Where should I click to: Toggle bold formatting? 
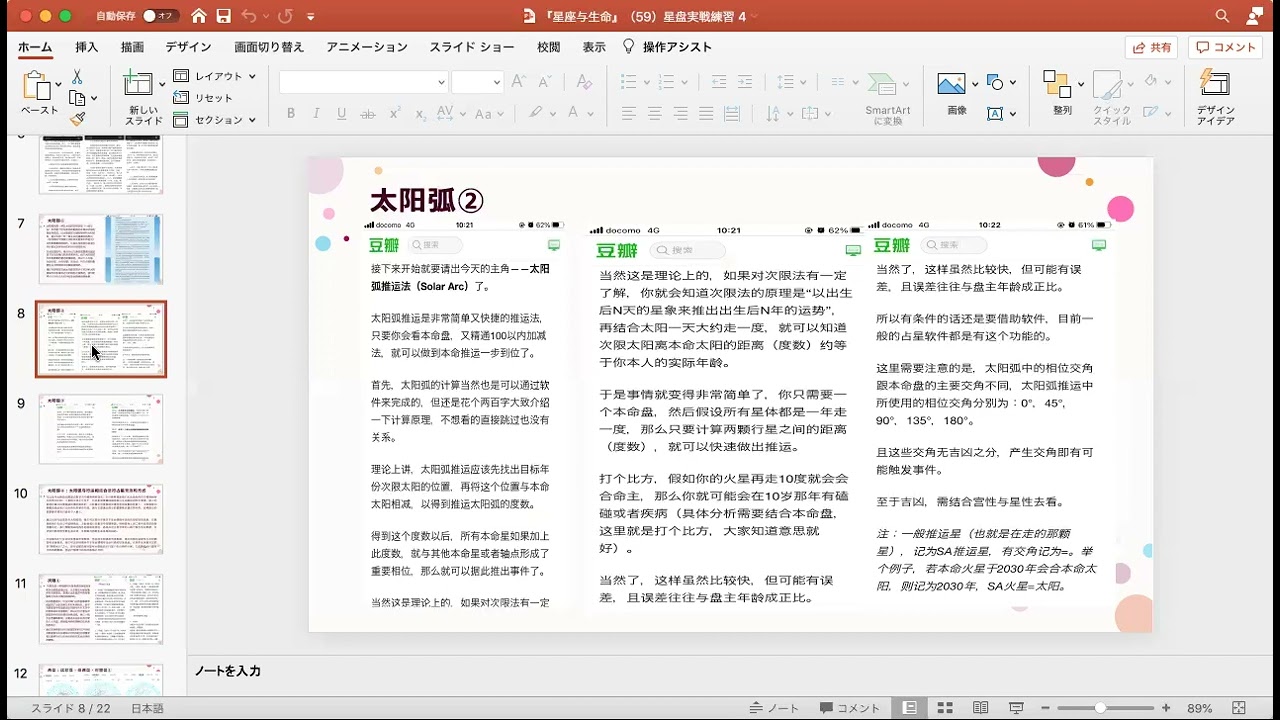pos(291,114)
